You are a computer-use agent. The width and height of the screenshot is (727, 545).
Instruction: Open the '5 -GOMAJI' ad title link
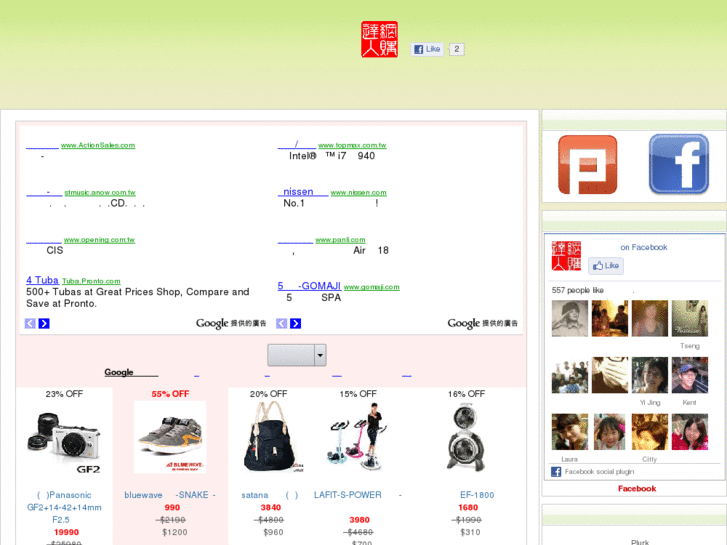pyautogui.click(x=309, y=286)
